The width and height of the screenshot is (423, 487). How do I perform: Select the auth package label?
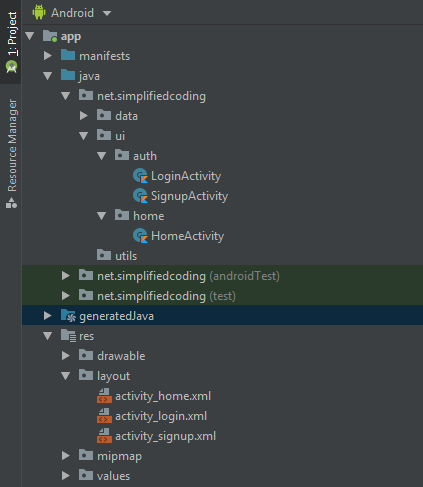click(145, 156)
